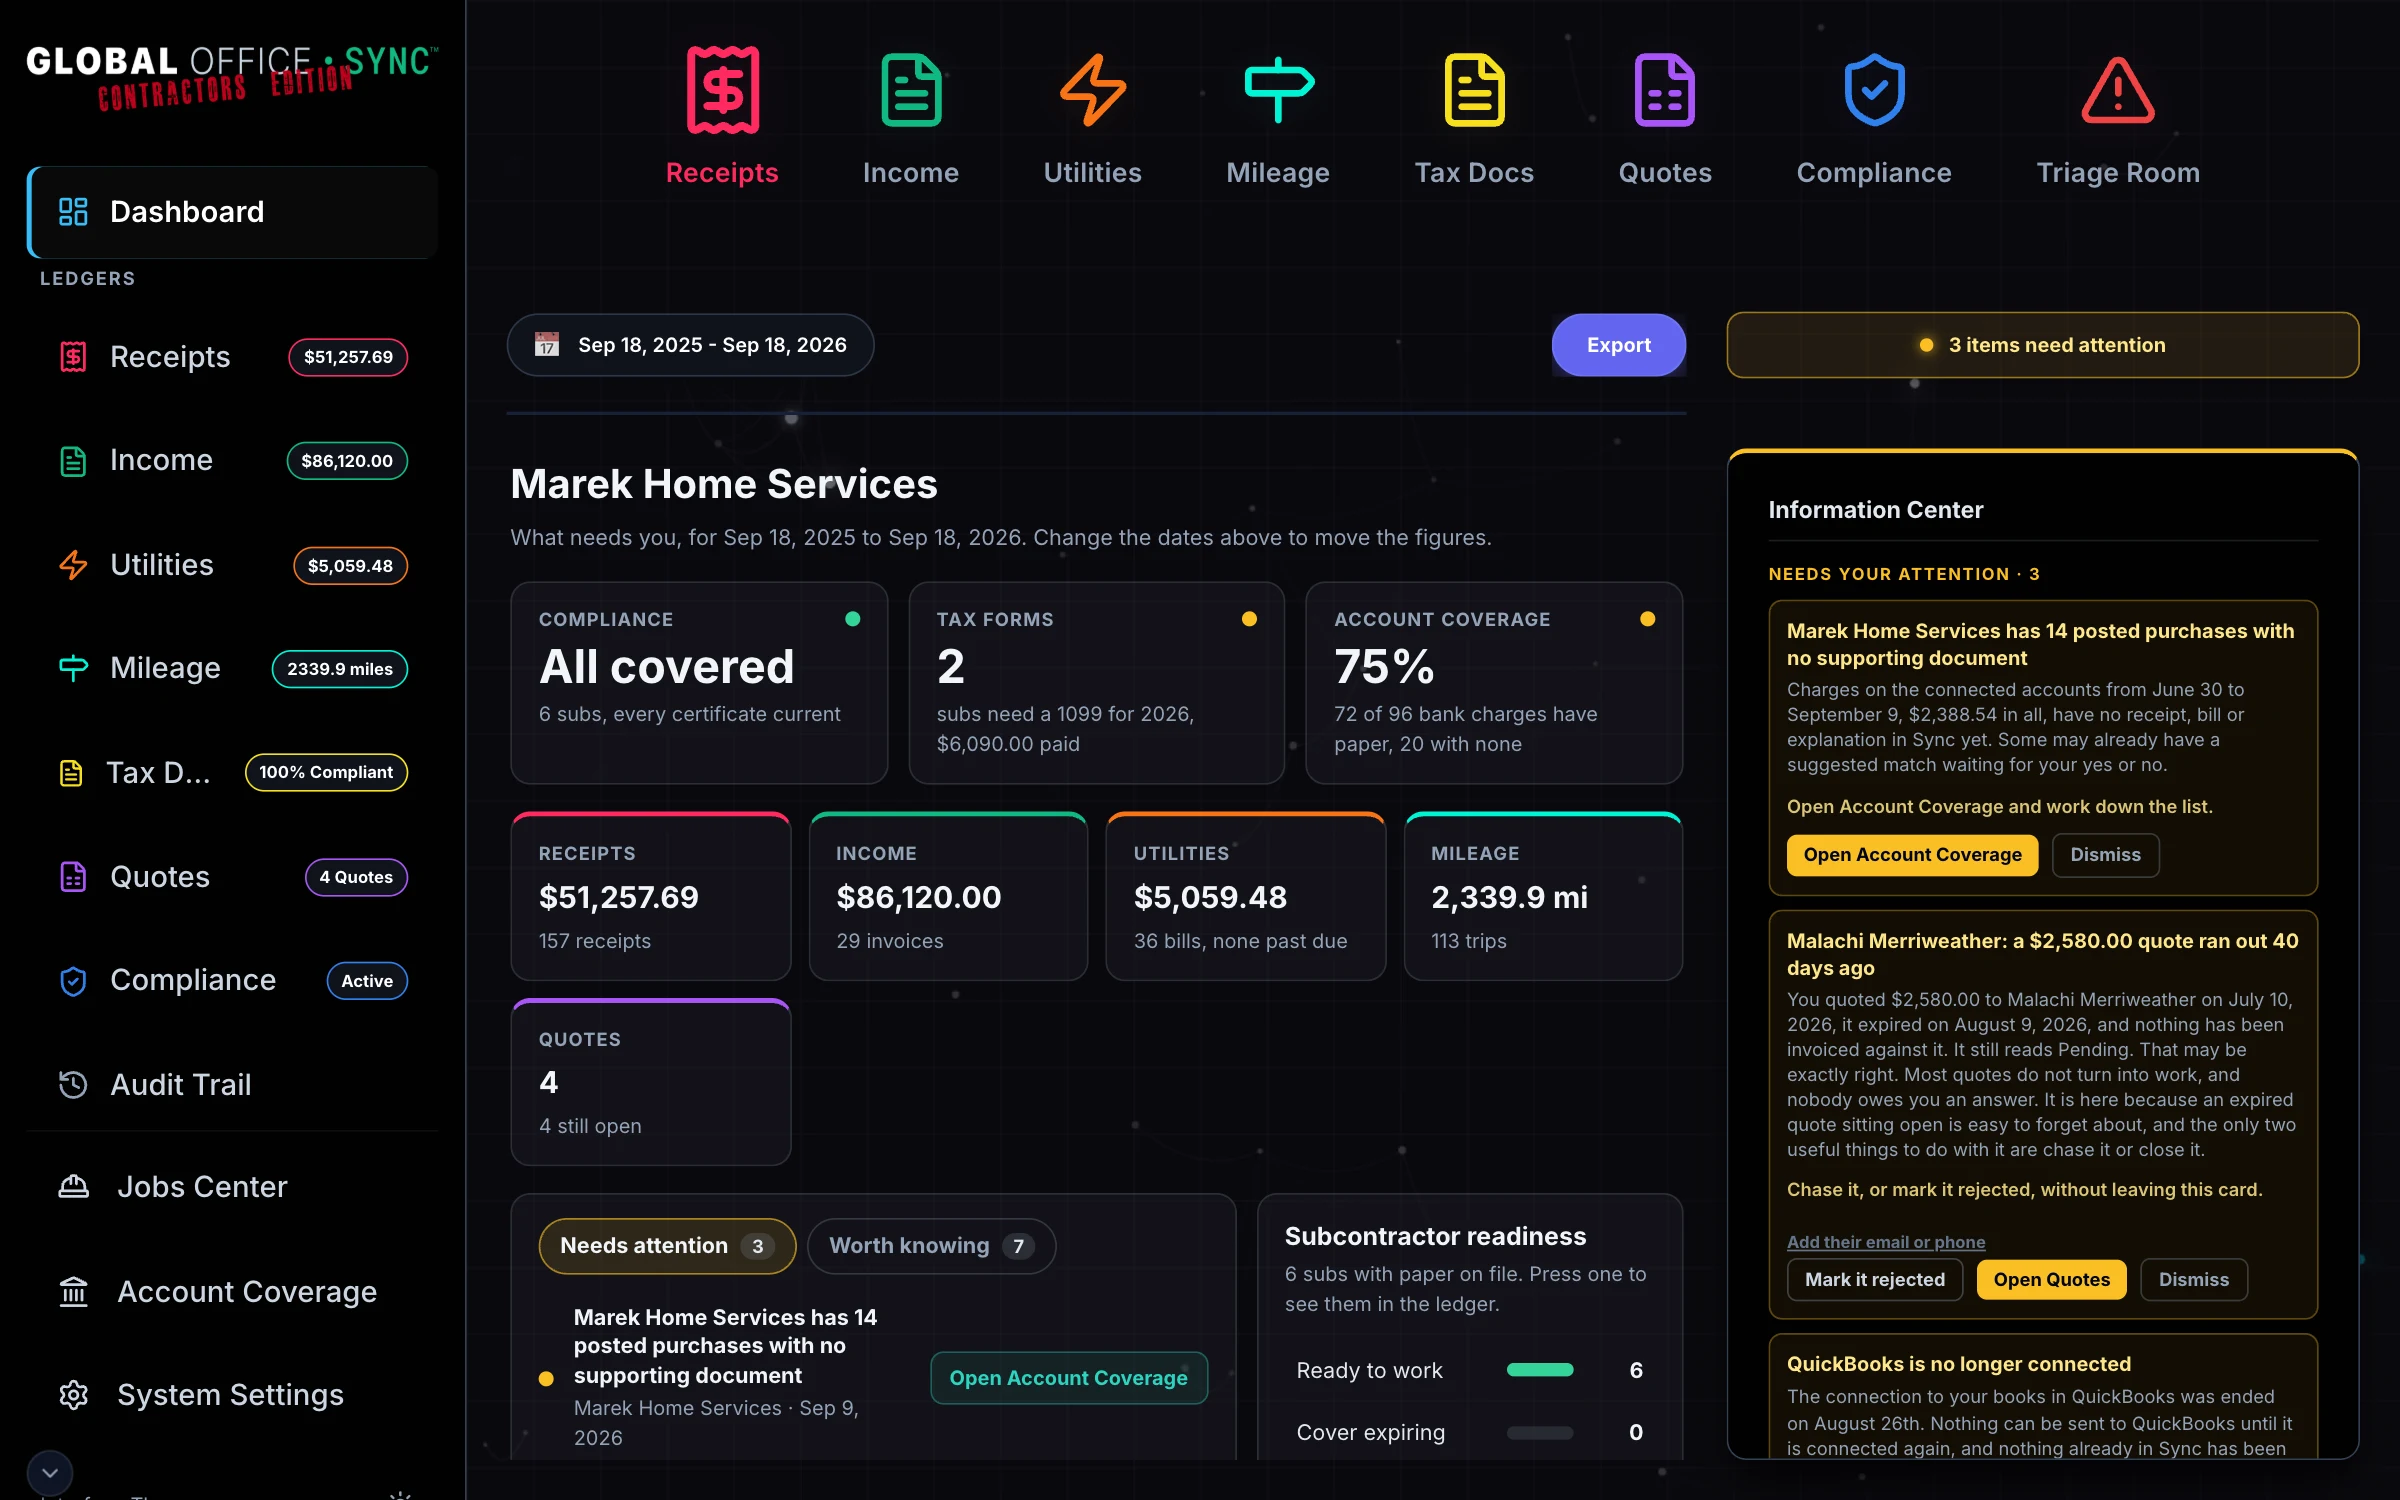The width and height of the screenshot is (2400, 1500).
Task: Click the 4 Quotes badge in sidebar
Action: [356, 877]
